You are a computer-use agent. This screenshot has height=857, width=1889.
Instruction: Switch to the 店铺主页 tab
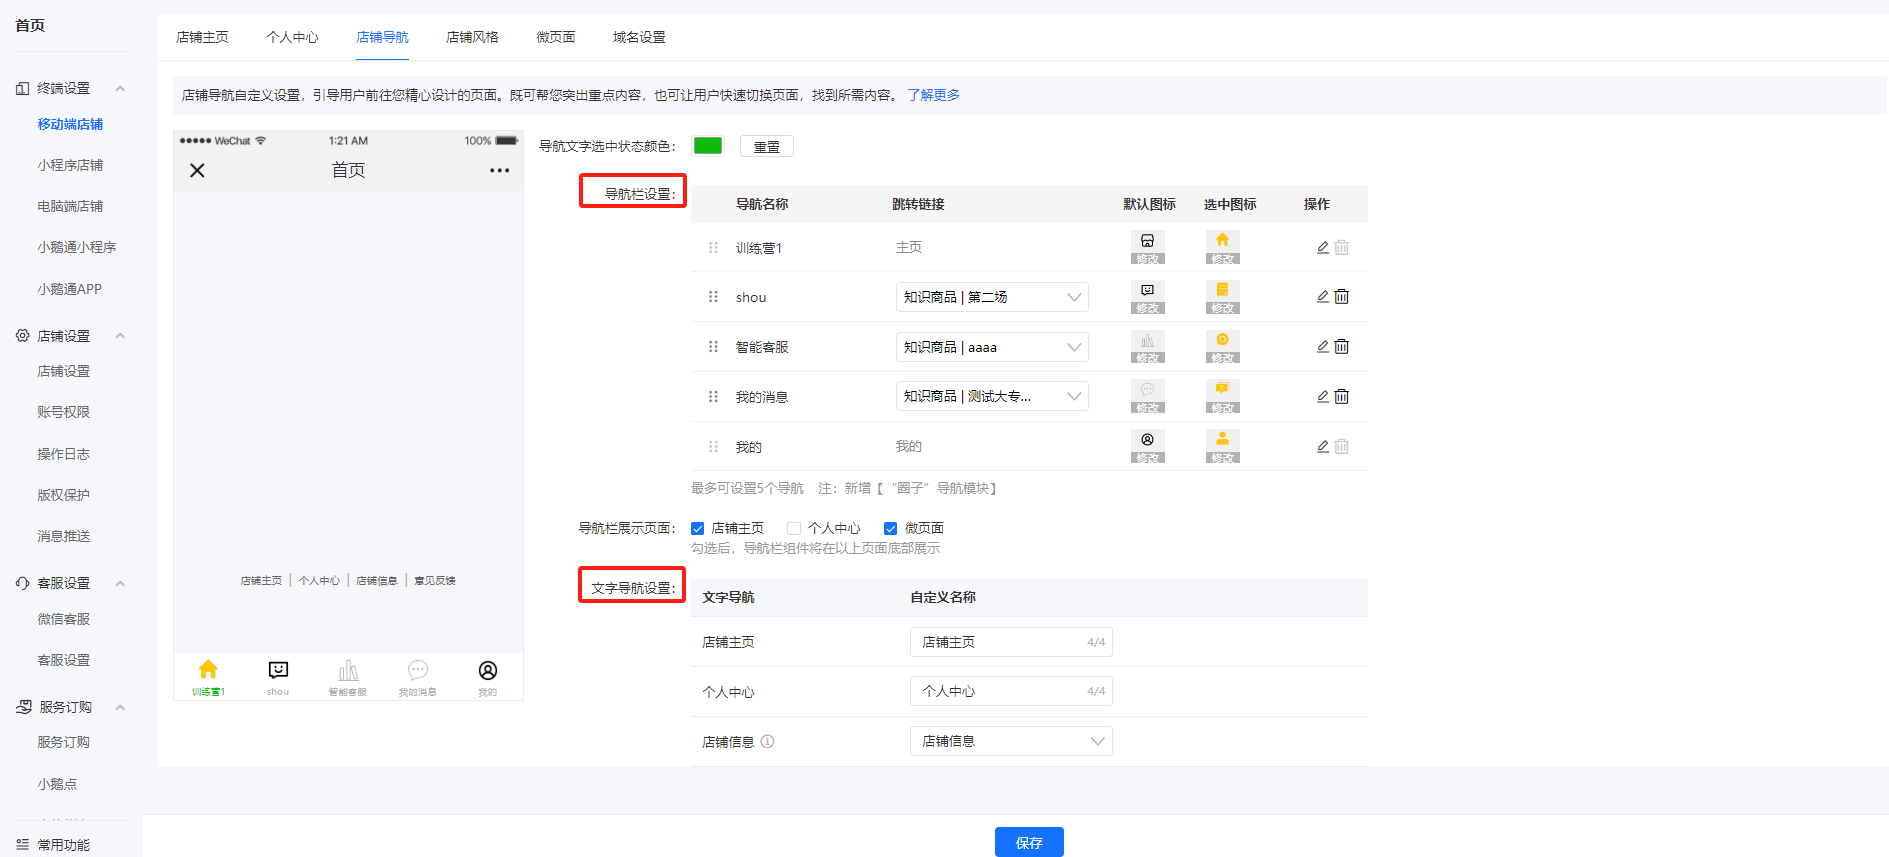coord(202,37)
